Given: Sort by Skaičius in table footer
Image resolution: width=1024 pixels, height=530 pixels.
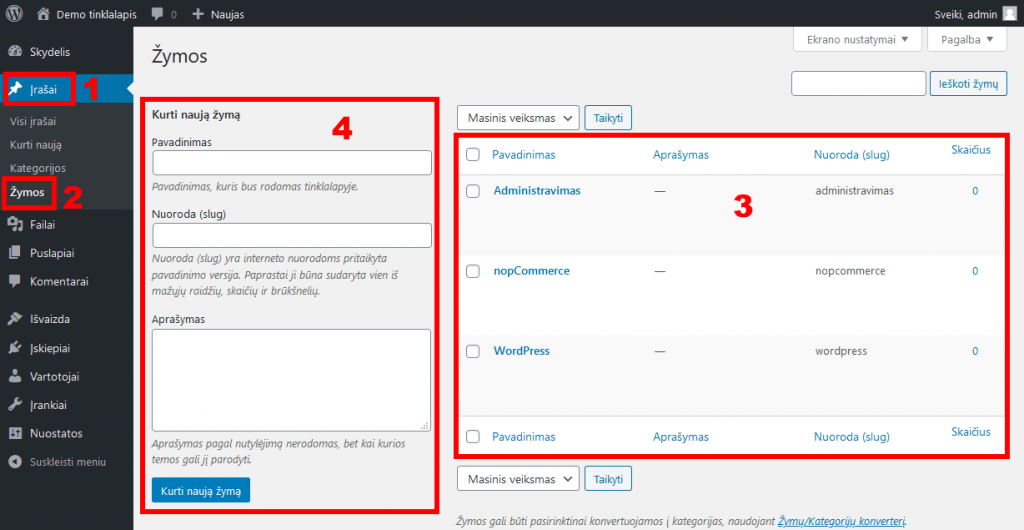Looking at the screenshot, I should pos(970,431).
